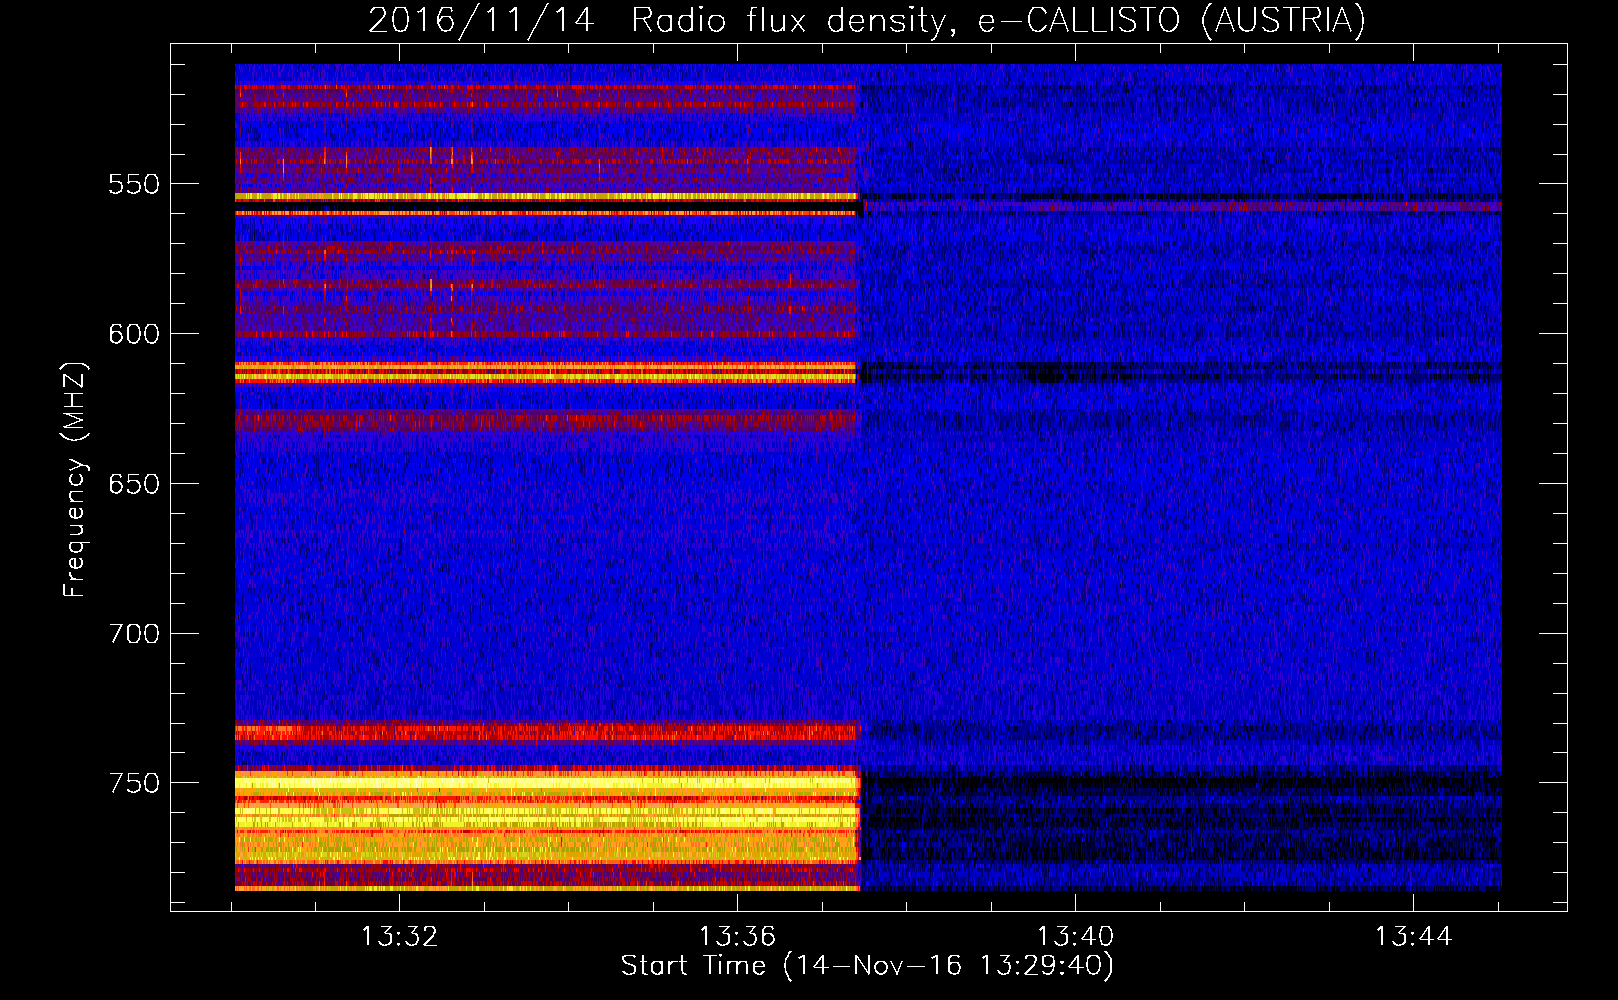Click the 600 frequency tick label
Viewport: 1618px width, 1000px height.
click(134, 334)
